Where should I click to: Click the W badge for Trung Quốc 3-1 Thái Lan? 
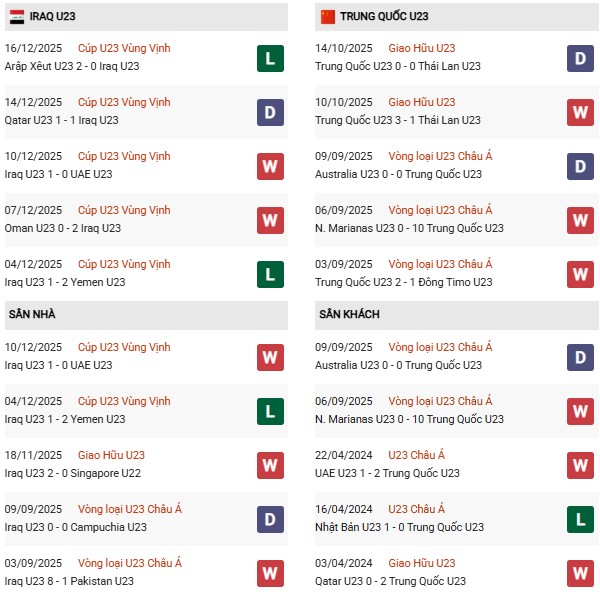click(580, 112)
